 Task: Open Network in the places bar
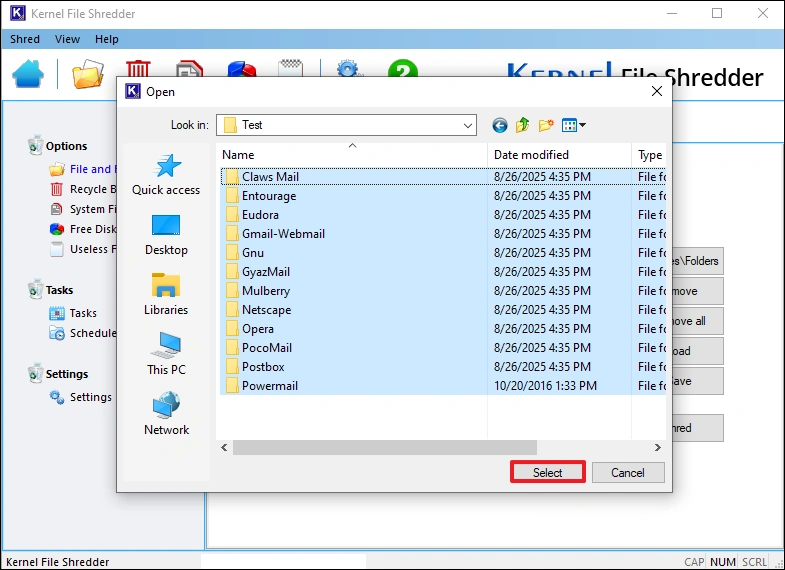(166, 414)
